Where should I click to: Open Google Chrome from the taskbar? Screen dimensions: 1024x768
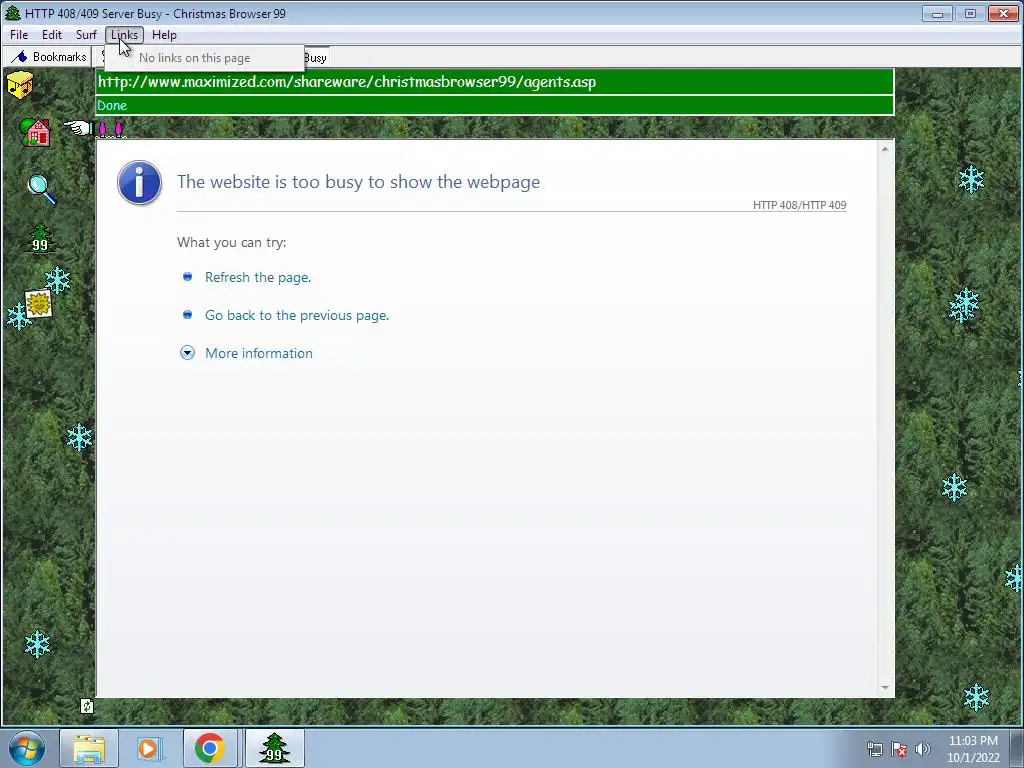(210, 748)
